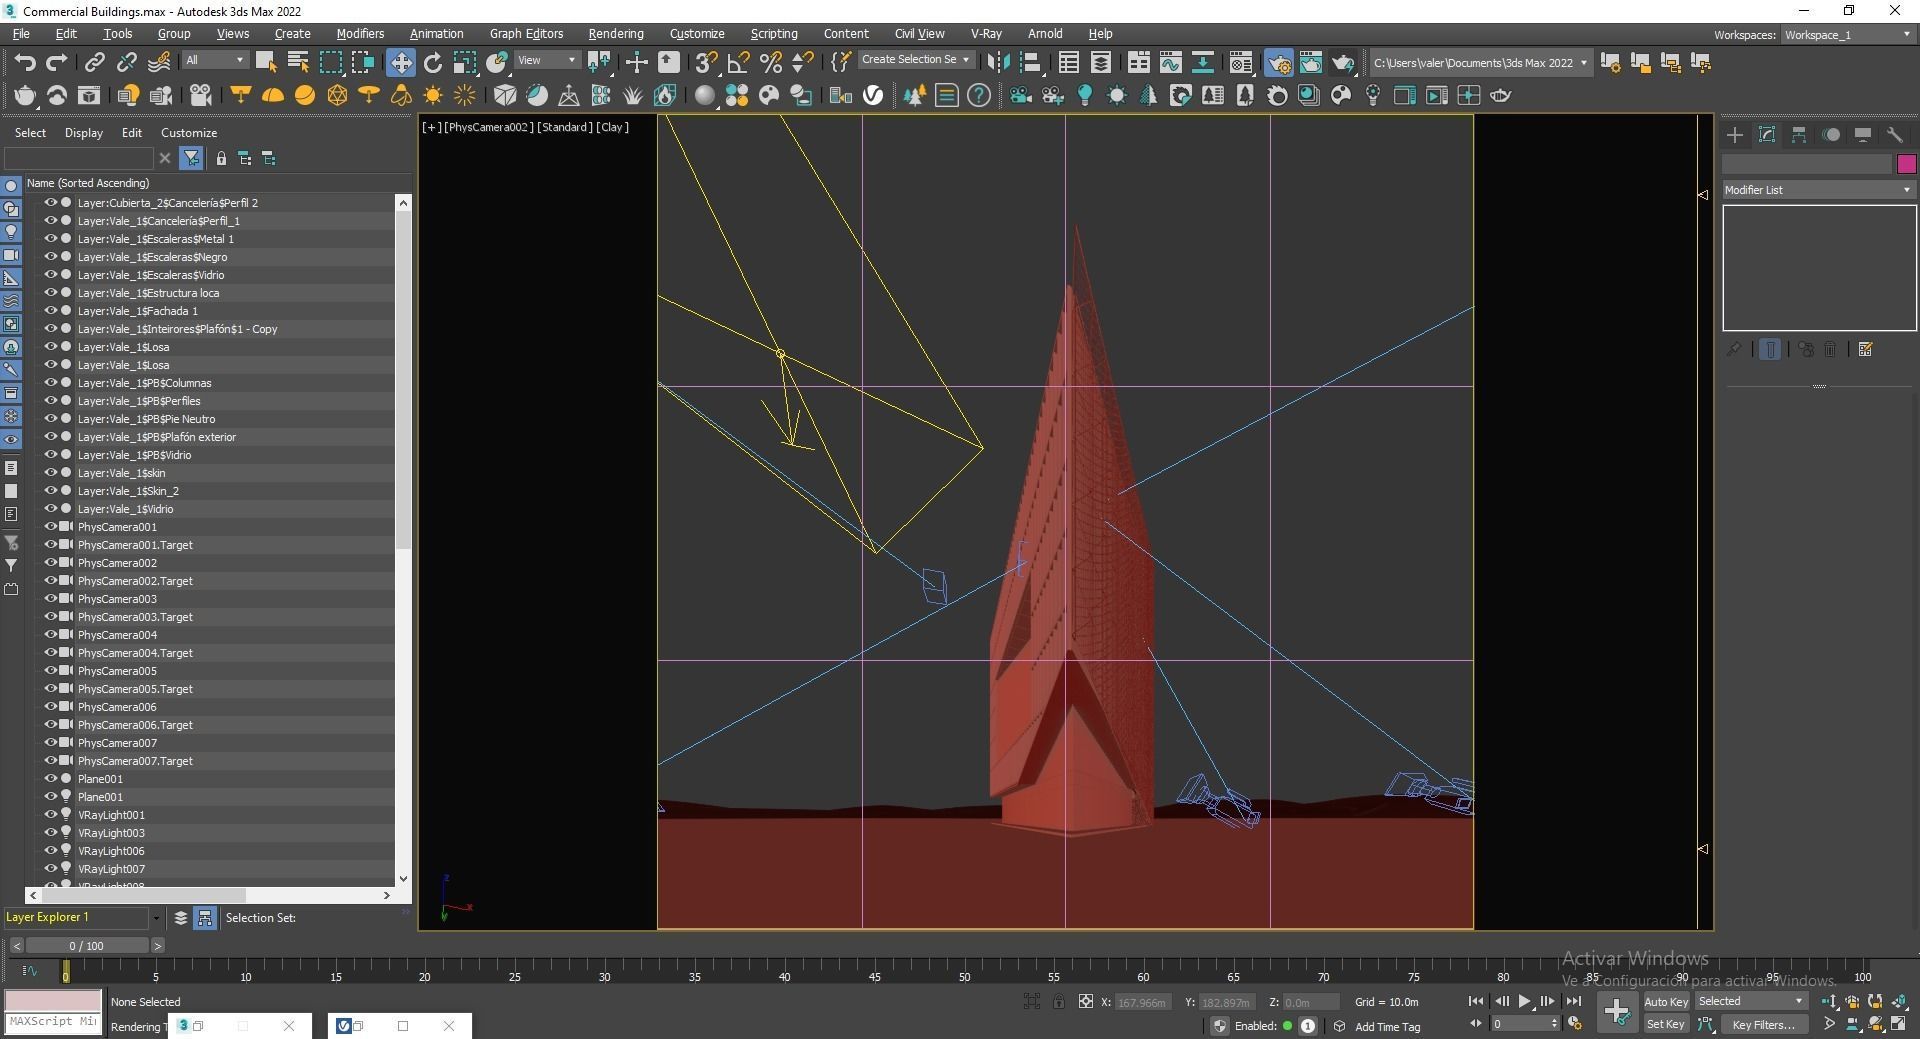Viewport: 1920px width, 1039px height.
Task: Click the Key Filters button
Action: pyautogui.click(x=1764, y=1025)
